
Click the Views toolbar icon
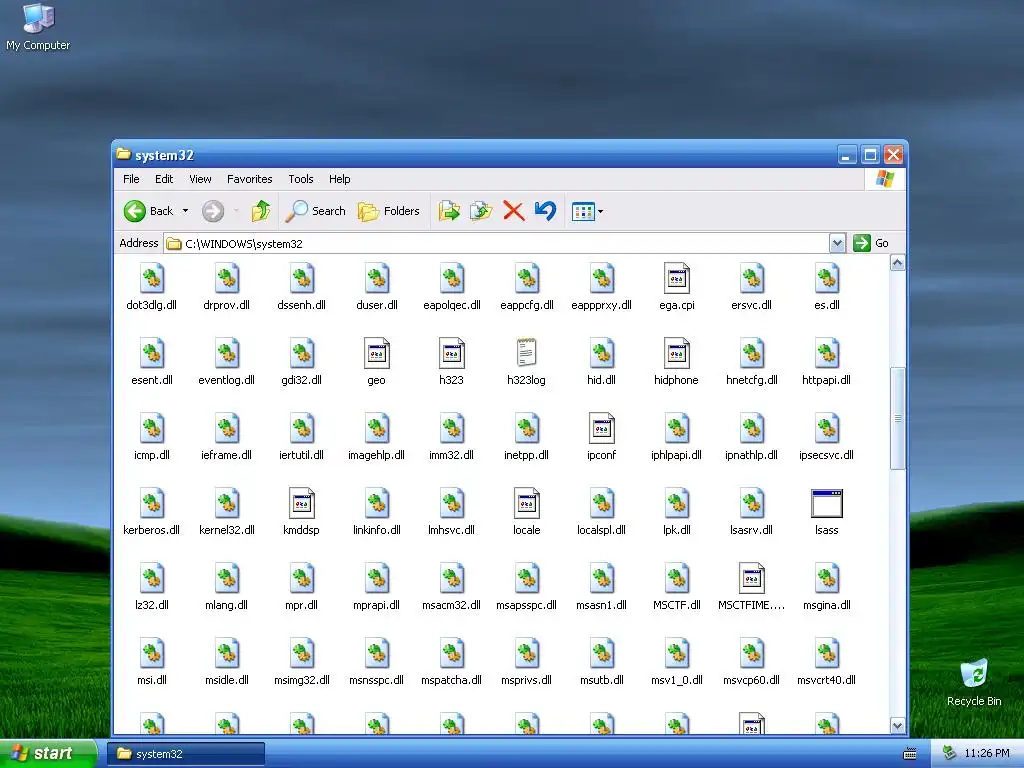point(583,212)
